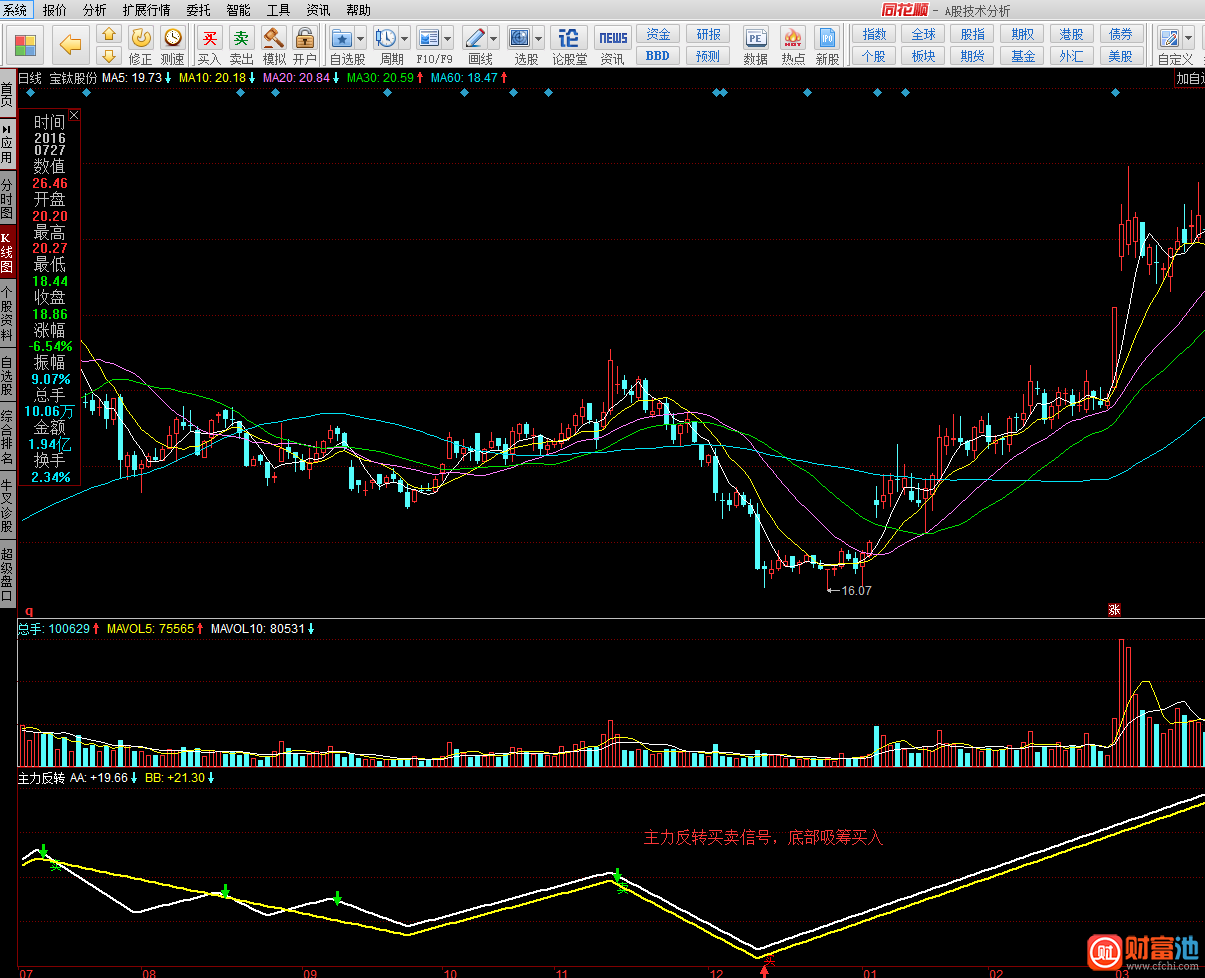
Task: Click the 预测 button
Action: coord(708,56)
